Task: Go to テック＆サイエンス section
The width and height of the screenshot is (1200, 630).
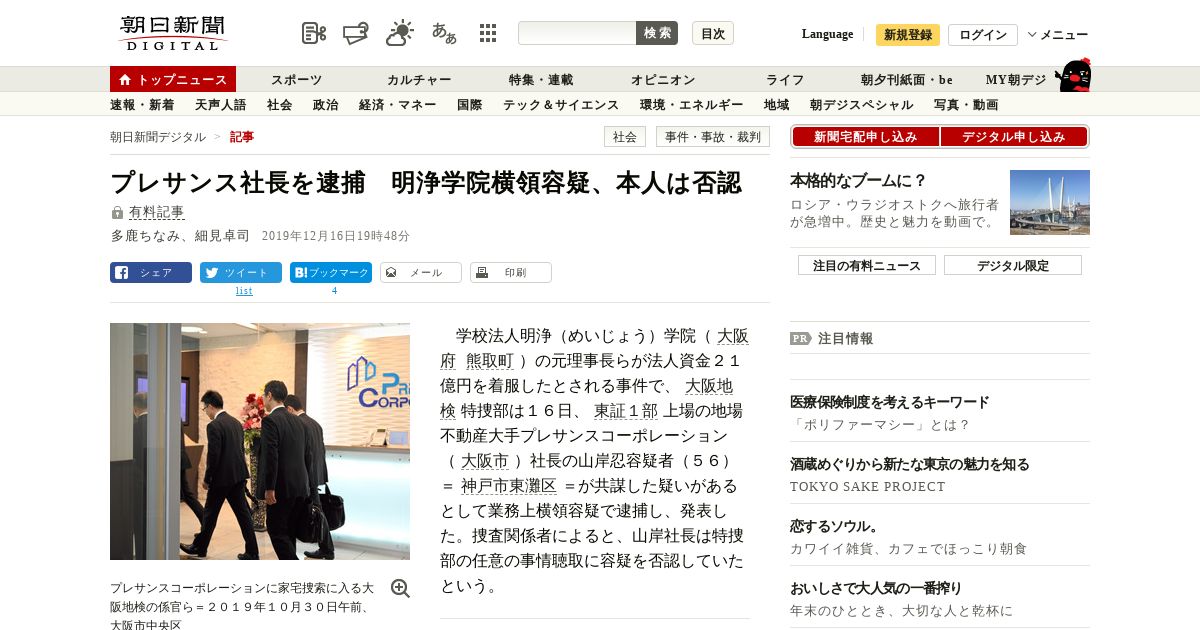Action: point(561,104)
